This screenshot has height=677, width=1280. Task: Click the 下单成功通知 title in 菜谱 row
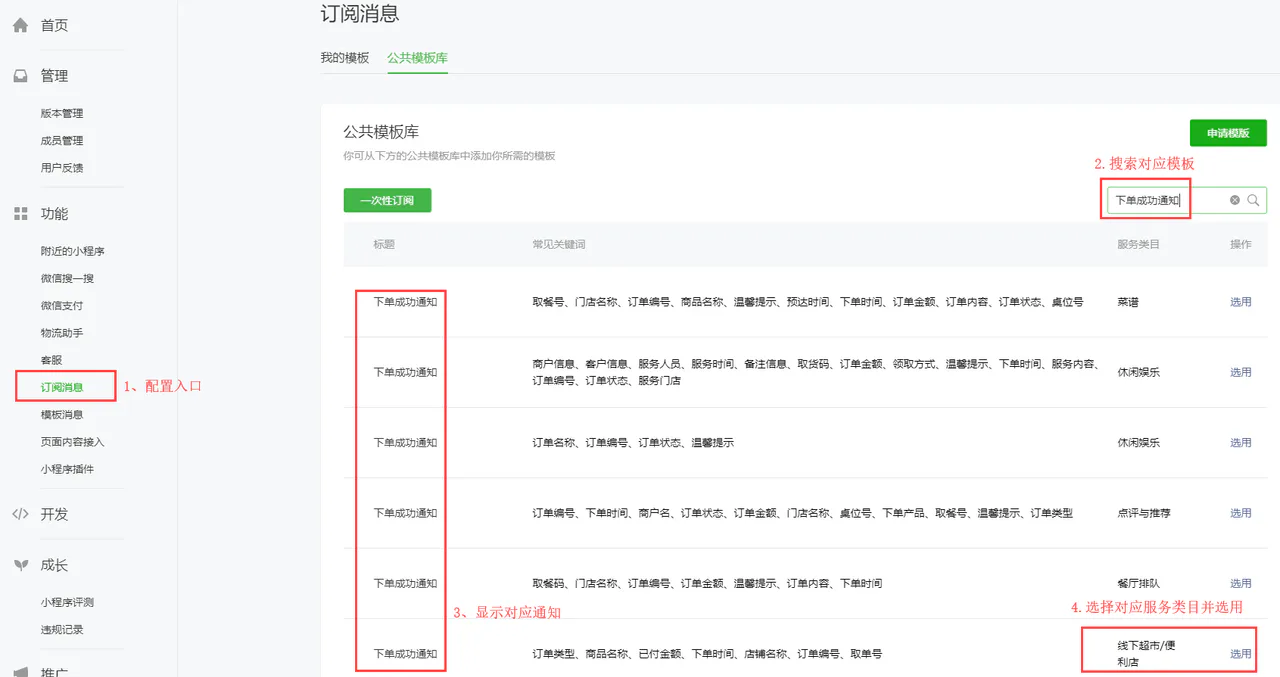[x=405, y=301]
